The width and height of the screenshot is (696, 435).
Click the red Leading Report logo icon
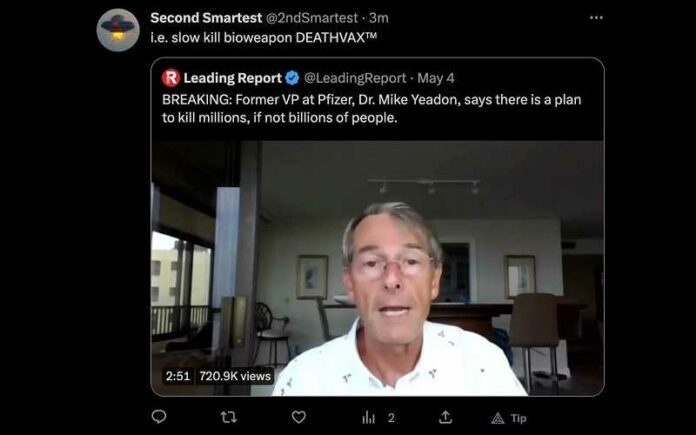(x=170, y=78)
